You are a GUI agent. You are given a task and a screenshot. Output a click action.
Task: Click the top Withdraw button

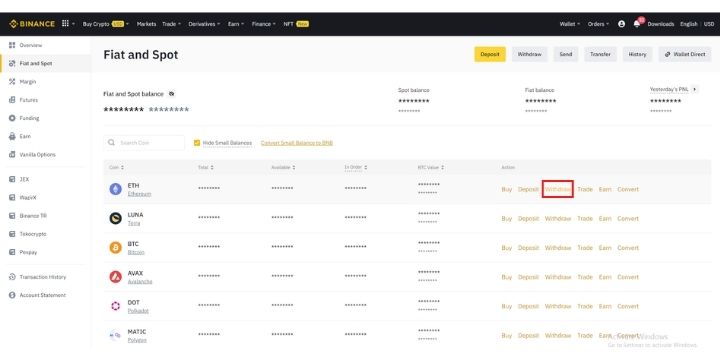tap(529, 54)
